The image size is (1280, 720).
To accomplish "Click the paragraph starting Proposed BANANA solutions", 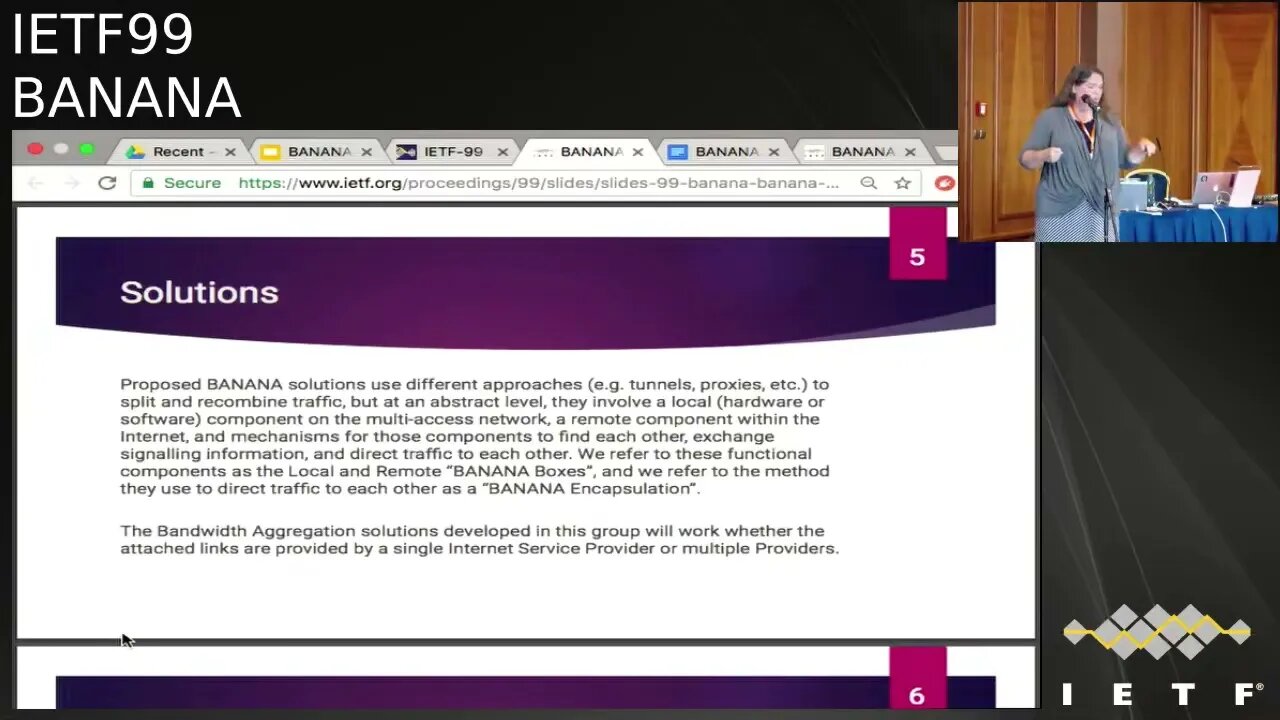I will point(475,436).
